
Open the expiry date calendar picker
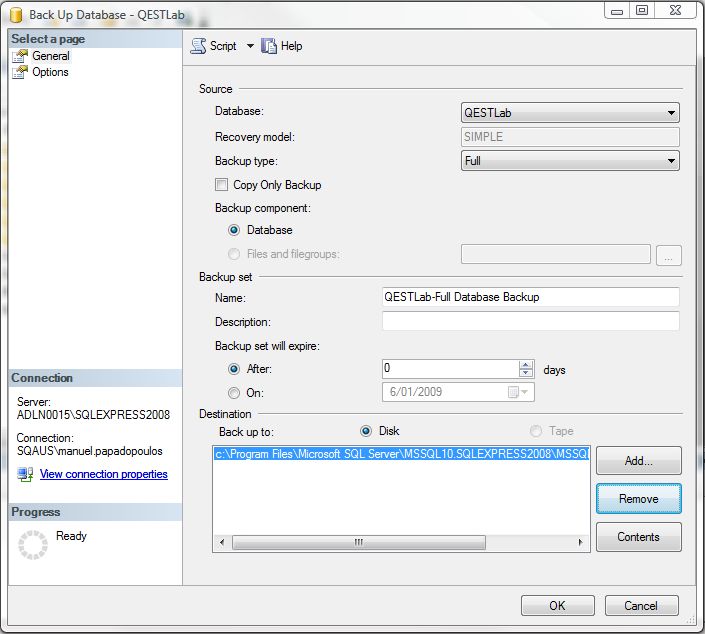pos(516,393)
